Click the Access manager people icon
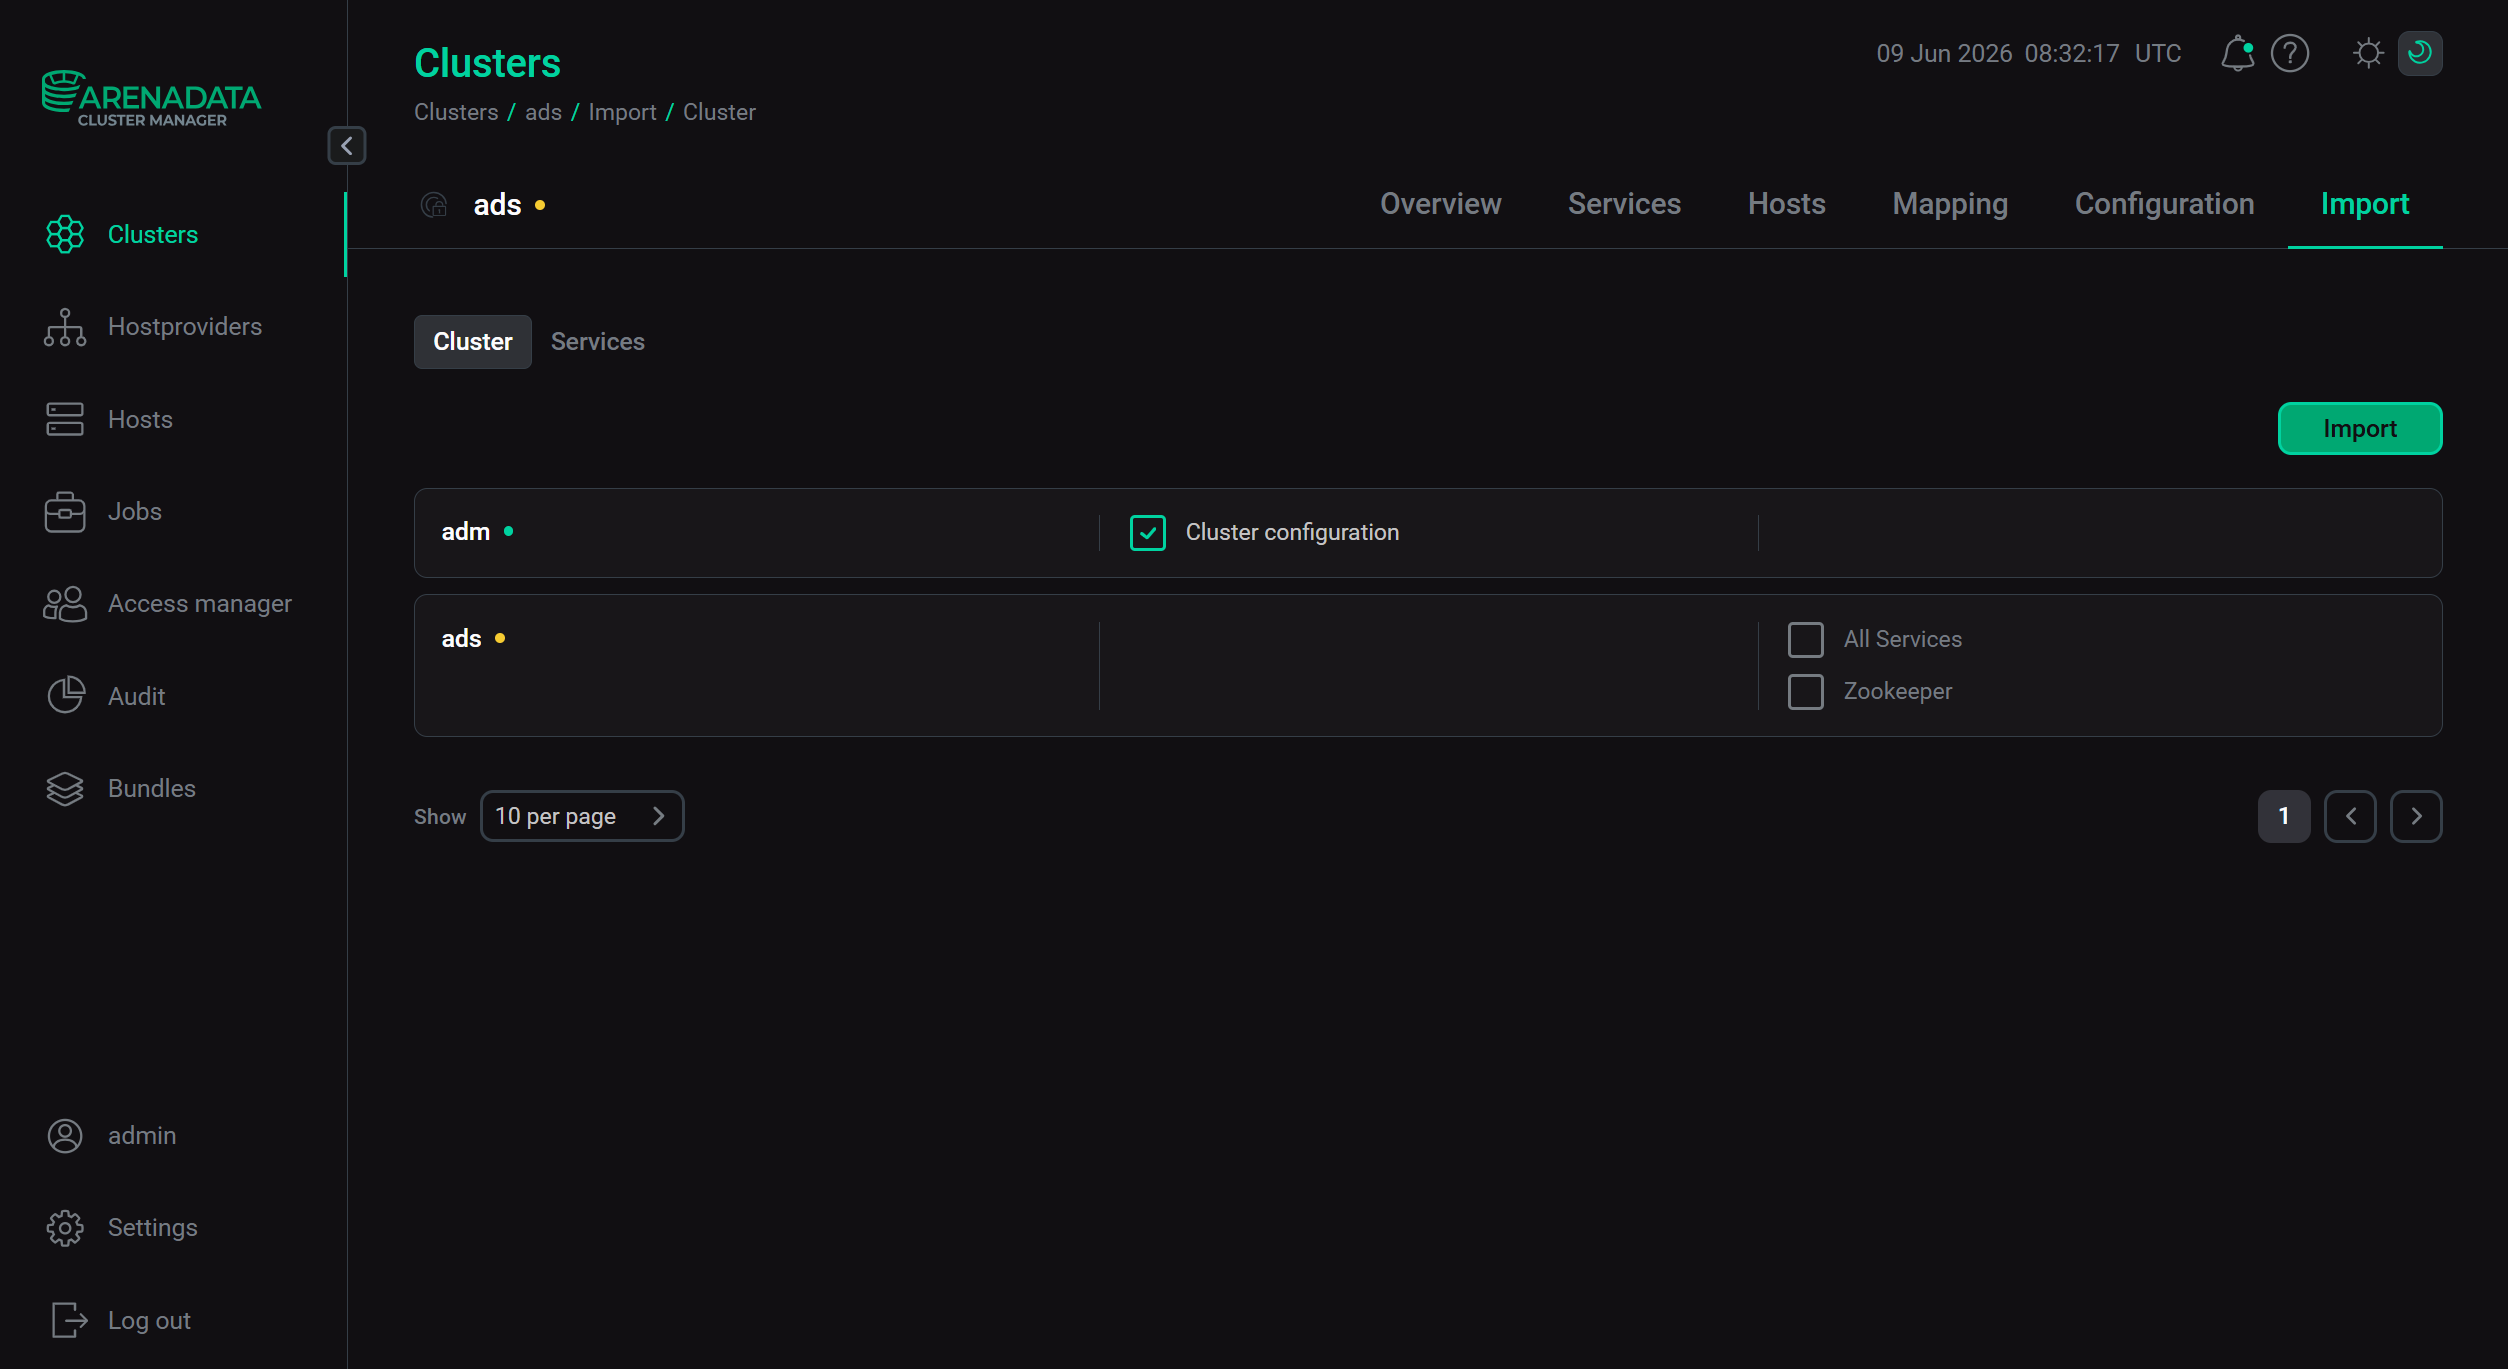Screen dimensions: 2508x1369 [x=65, y=604]
